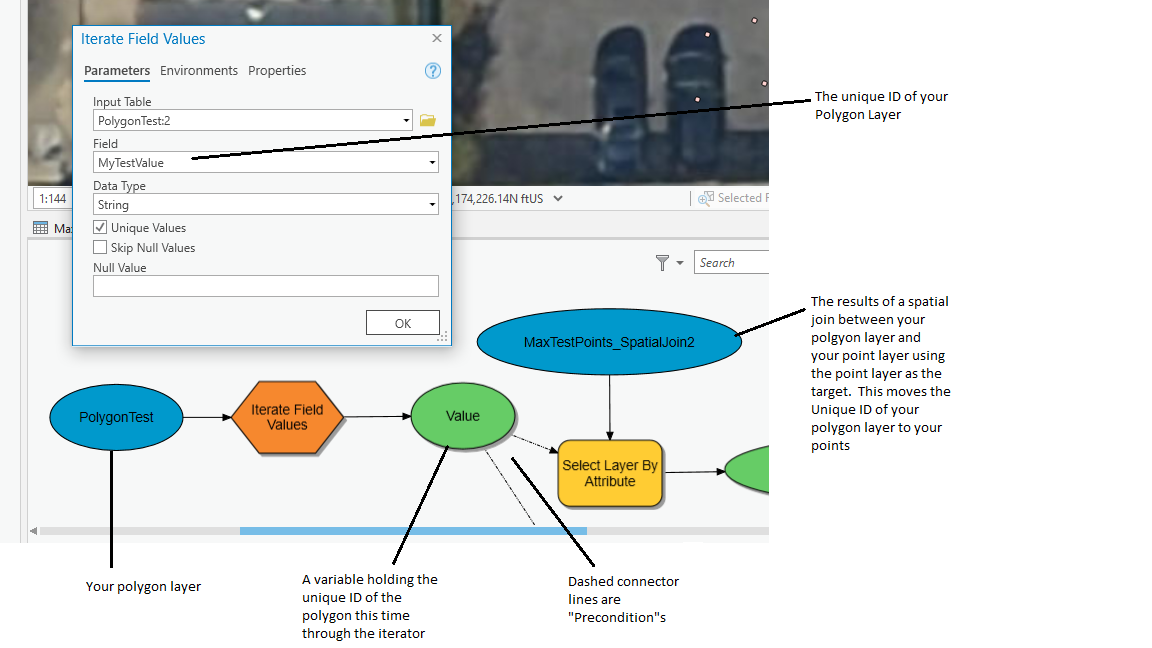The height and width of the screenshot is (648, 1152).
Task: Uncheck the Unique Values checkbox
Action: coord(99,227)
